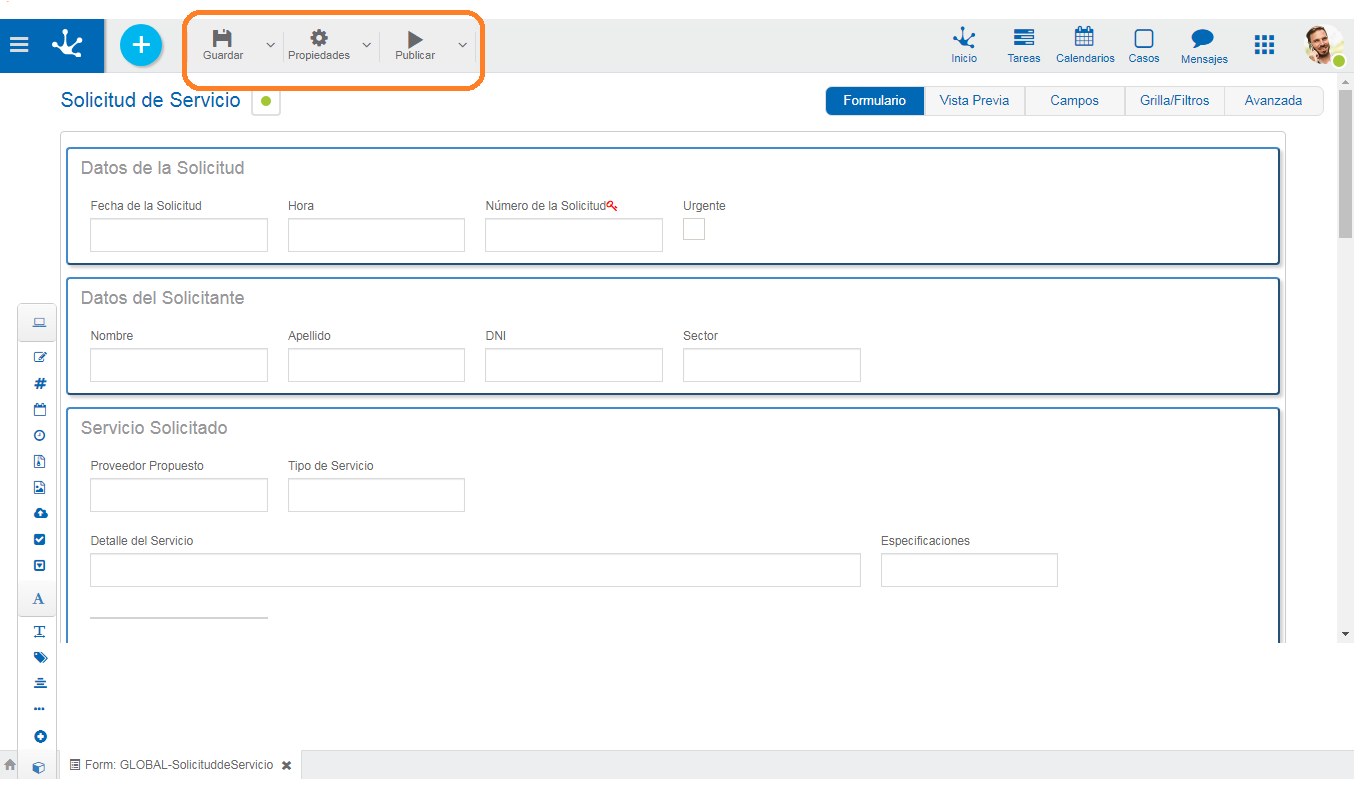Select the Formulario tab
The width and height of the screenshot is (1367, 790).
(874, 101)
